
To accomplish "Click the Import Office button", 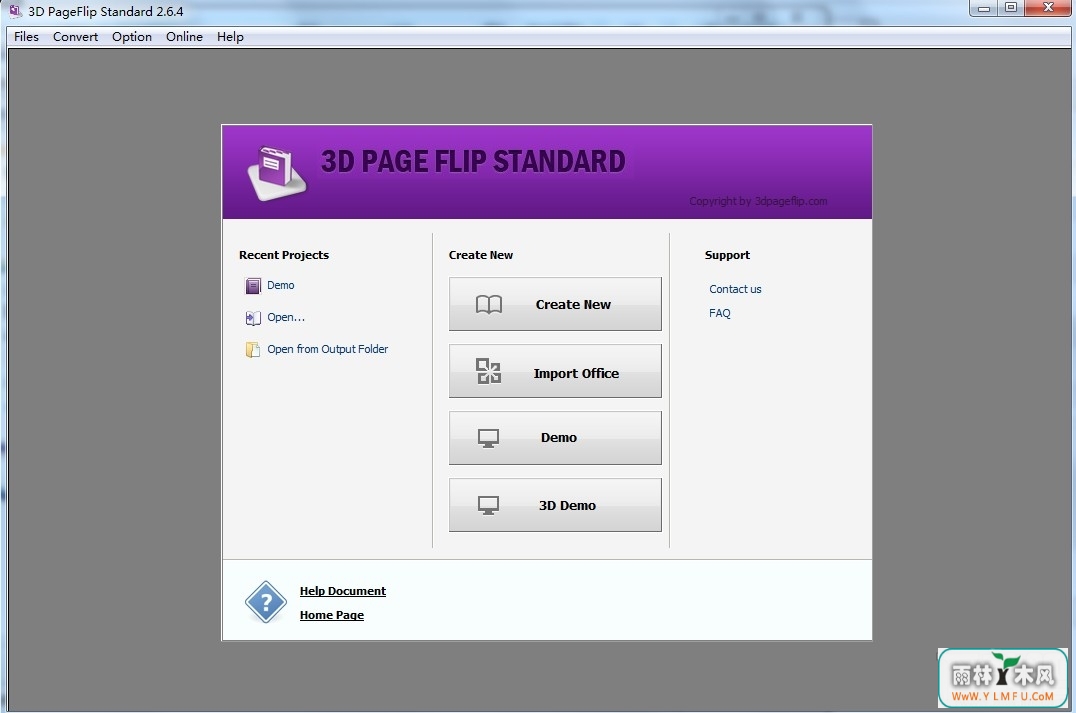I will pyautogui.click(x=555, y=371).
